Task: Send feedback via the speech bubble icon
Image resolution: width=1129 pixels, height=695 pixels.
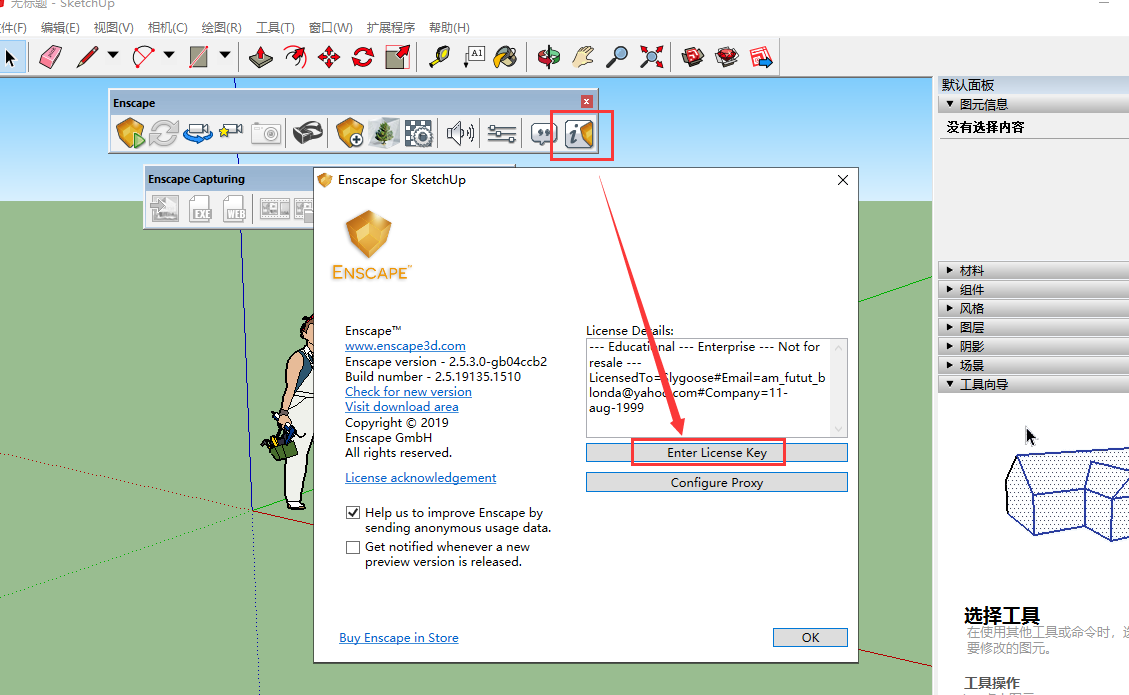Action: coord(546,132)
